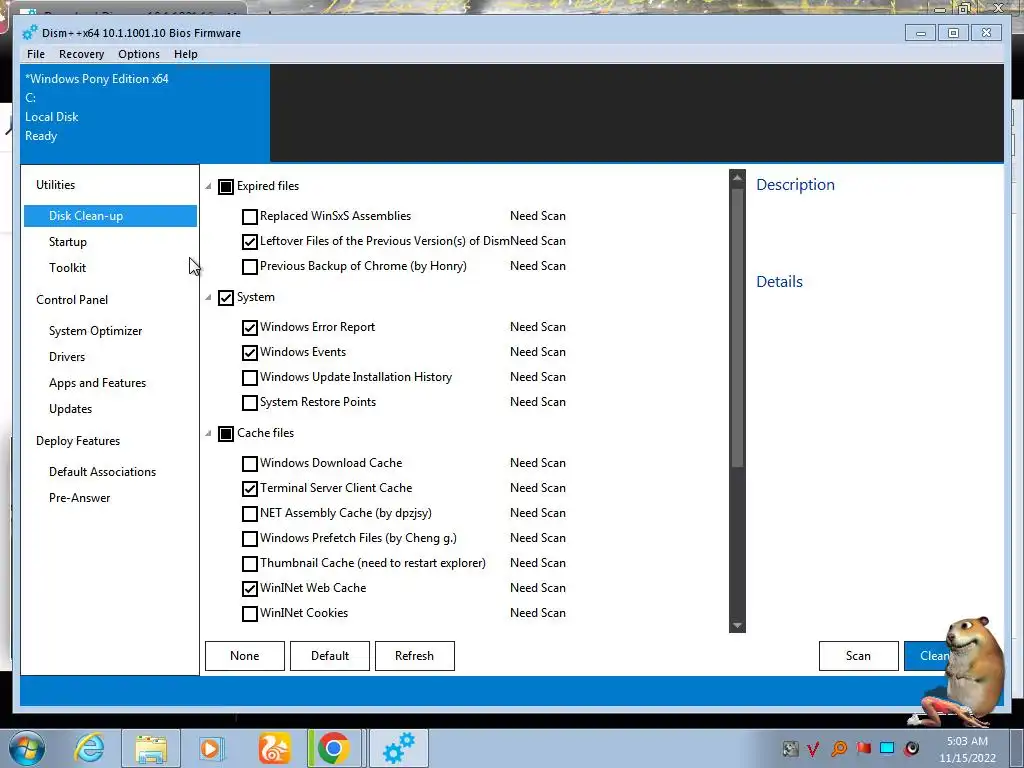Click the red V tray icon
Viewport: 1024px width, 768px height.
tap(813, 748)
